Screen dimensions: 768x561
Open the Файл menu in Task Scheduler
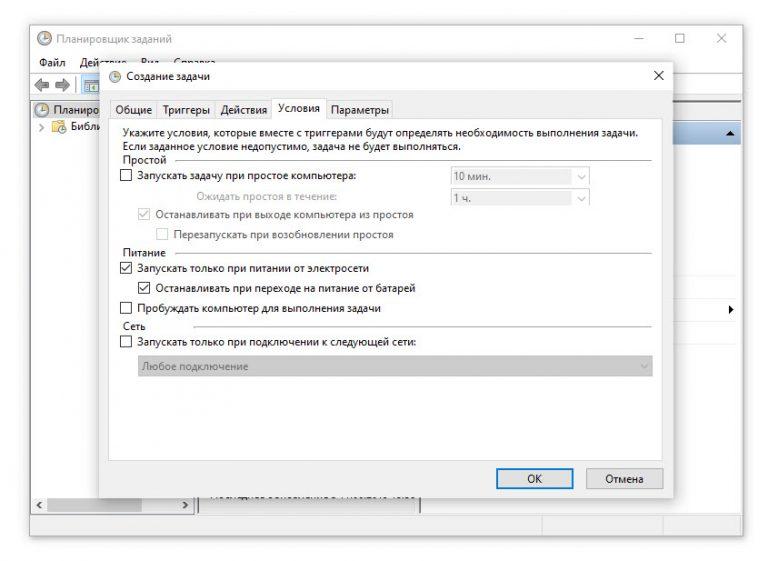52,63
